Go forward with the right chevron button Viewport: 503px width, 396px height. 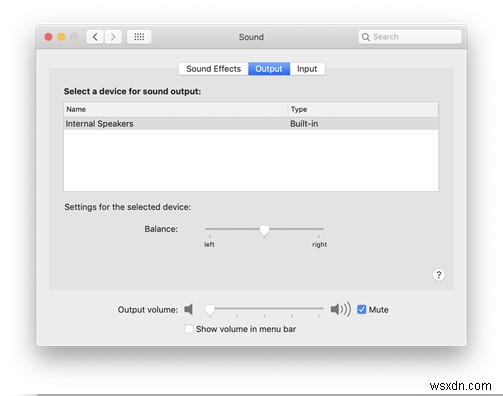point(113,37)
